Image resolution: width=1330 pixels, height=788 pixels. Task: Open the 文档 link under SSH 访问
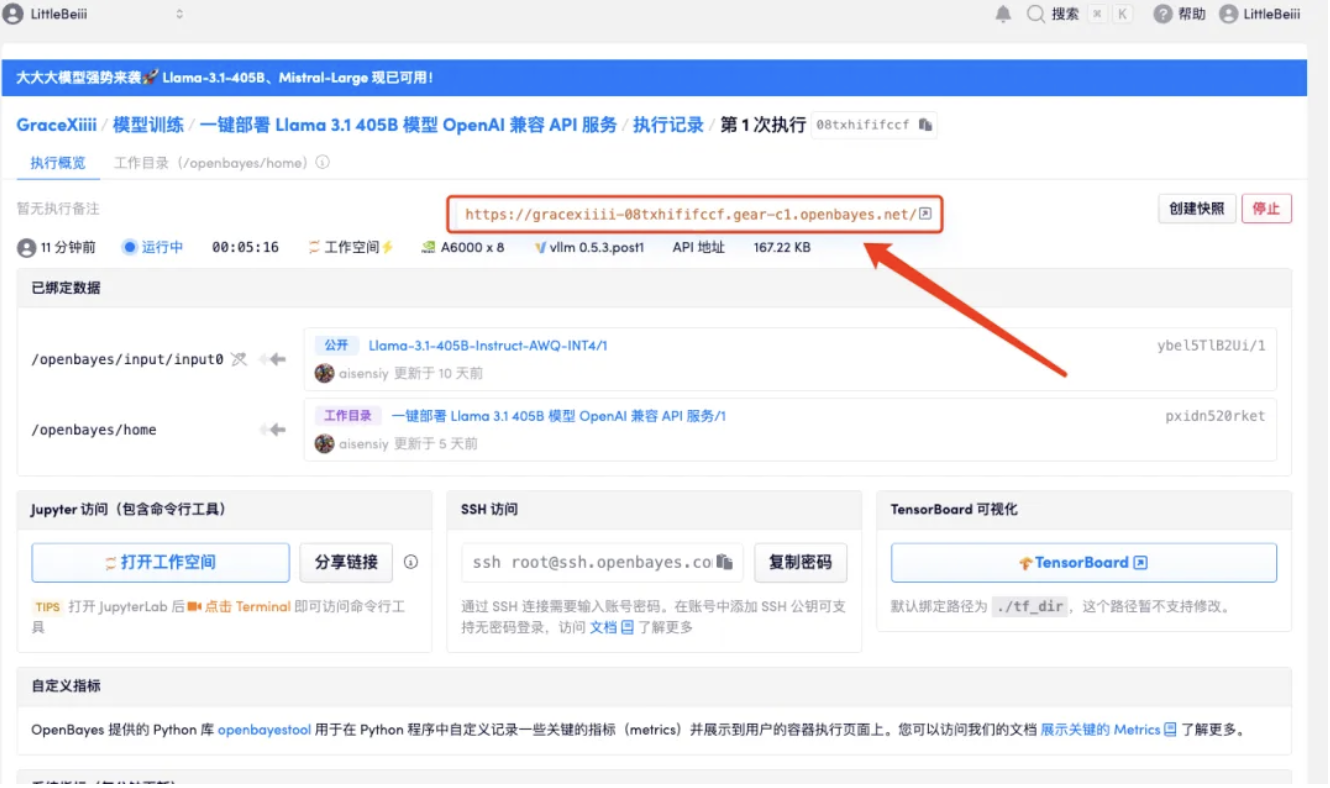[603, 627]
